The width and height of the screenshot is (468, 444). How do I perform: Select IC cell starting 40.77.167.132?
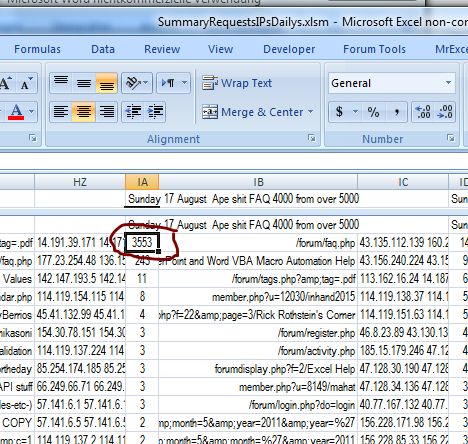[x=403, y=405]
